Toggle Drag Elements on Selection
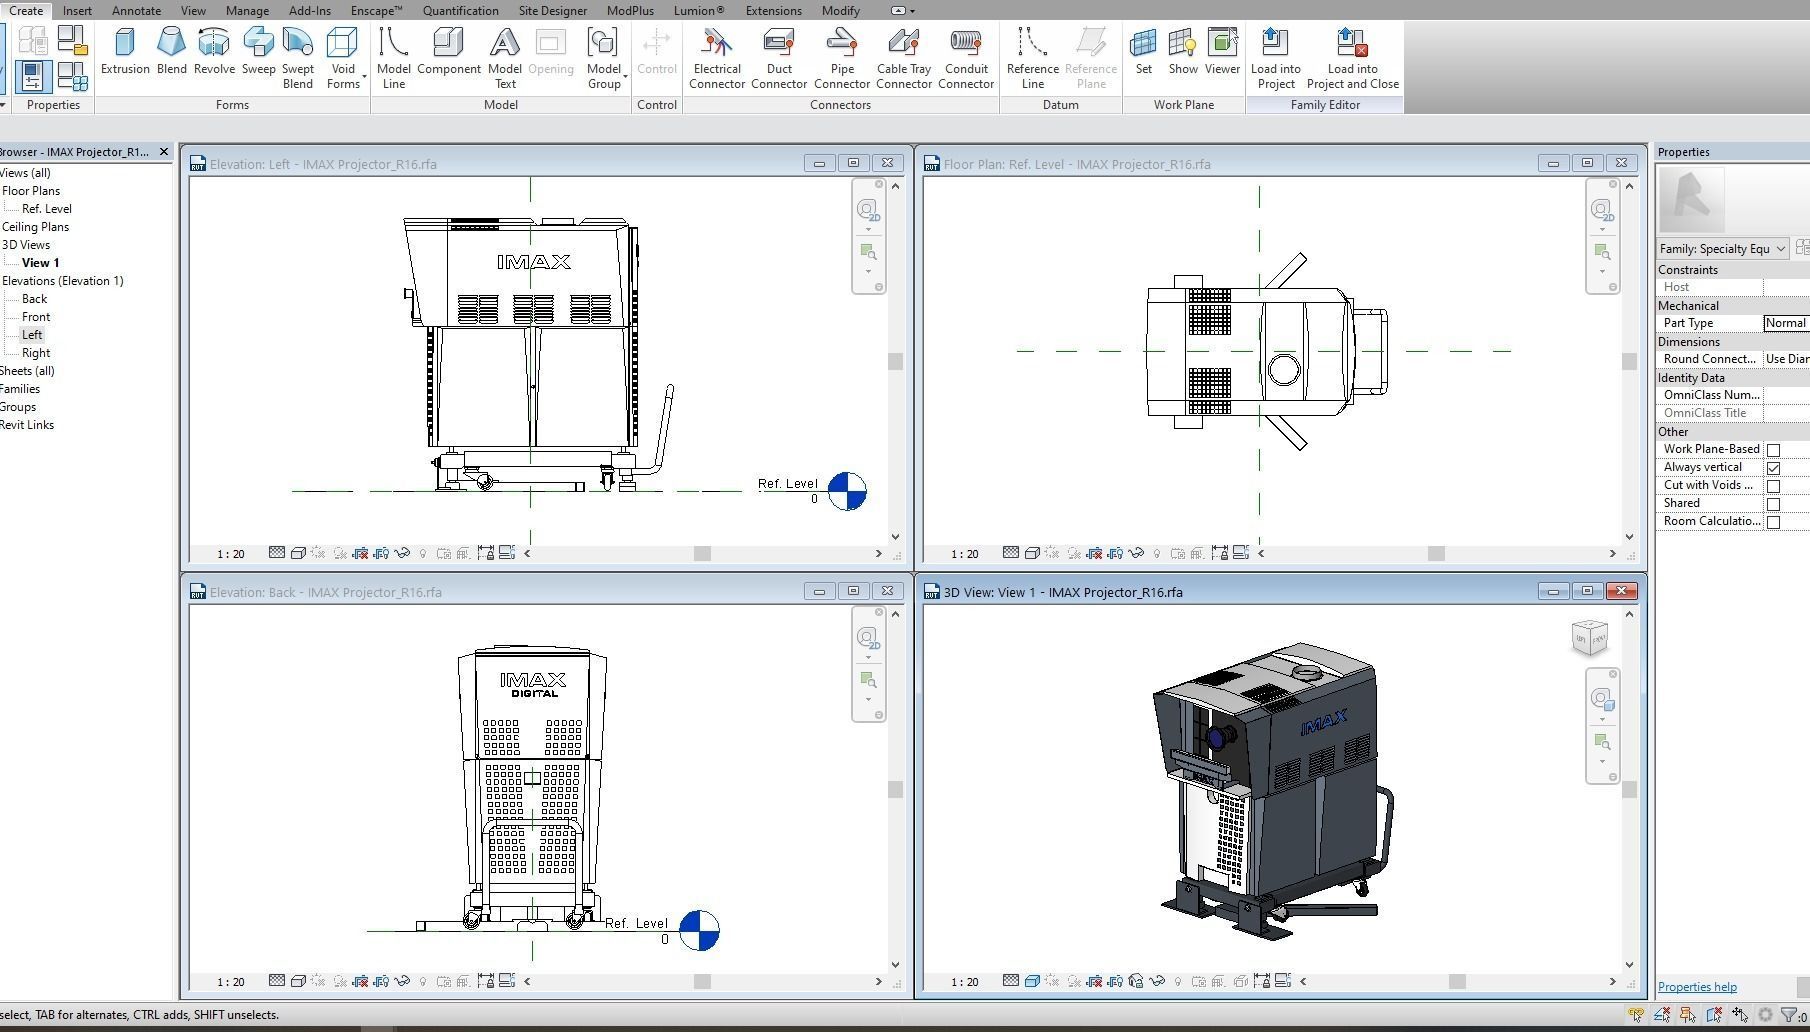1810x1032 pixels. (1740, 1015)
